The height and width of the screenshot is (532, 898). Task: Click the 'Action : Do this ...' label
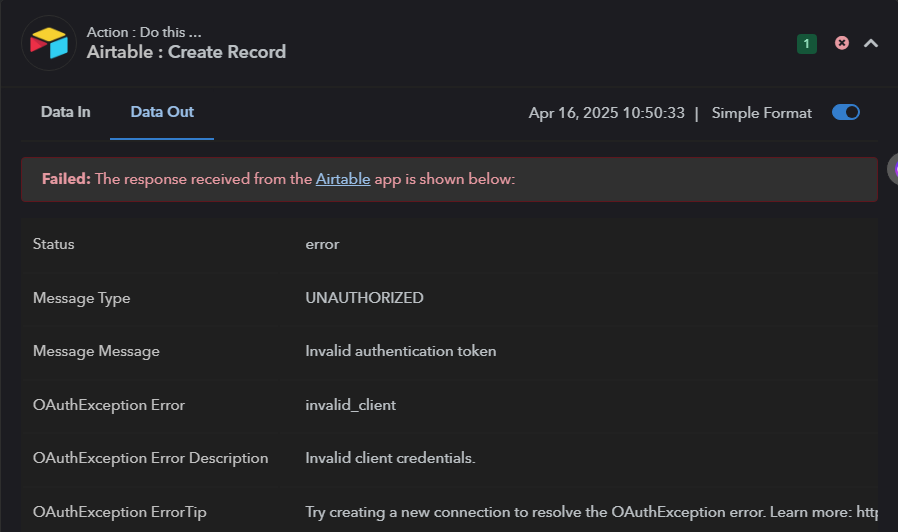[x=144, y=32]
